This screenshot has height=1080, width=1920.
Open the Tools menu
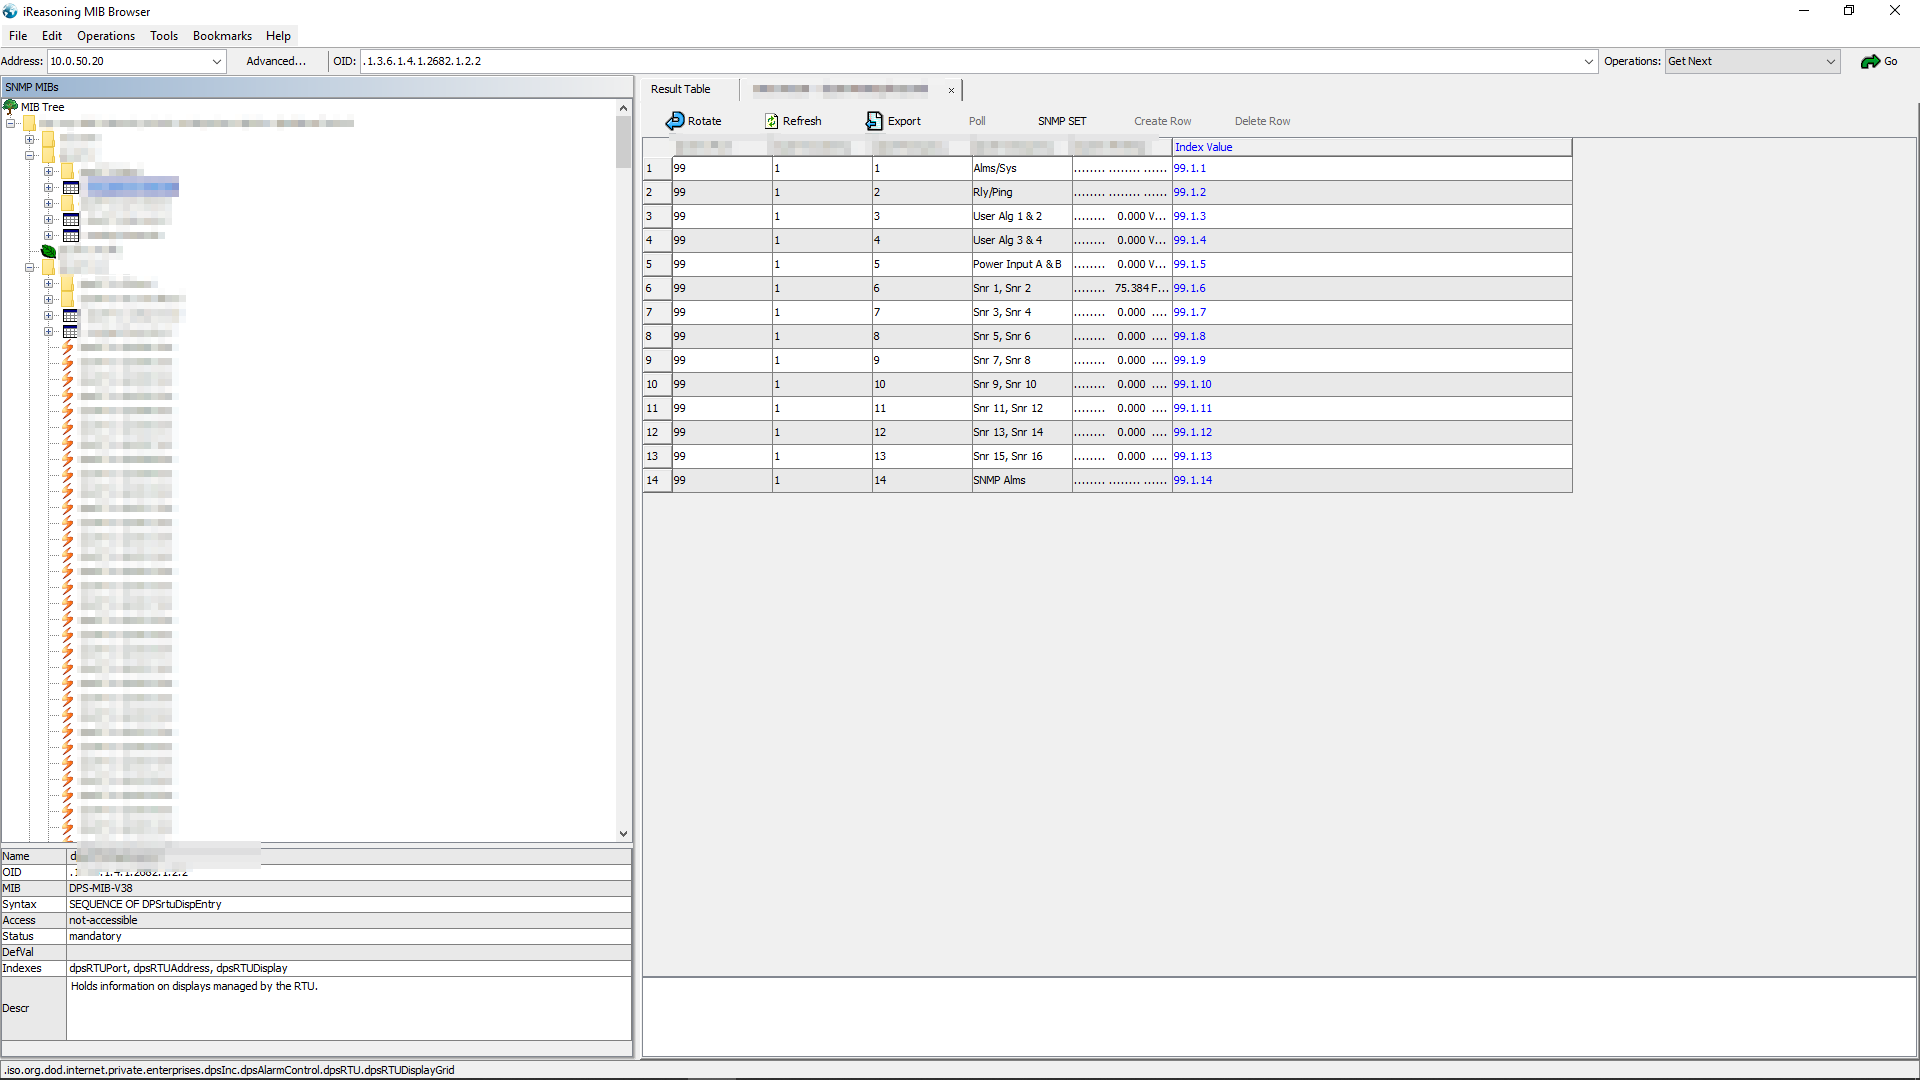[x=163, y=35]
